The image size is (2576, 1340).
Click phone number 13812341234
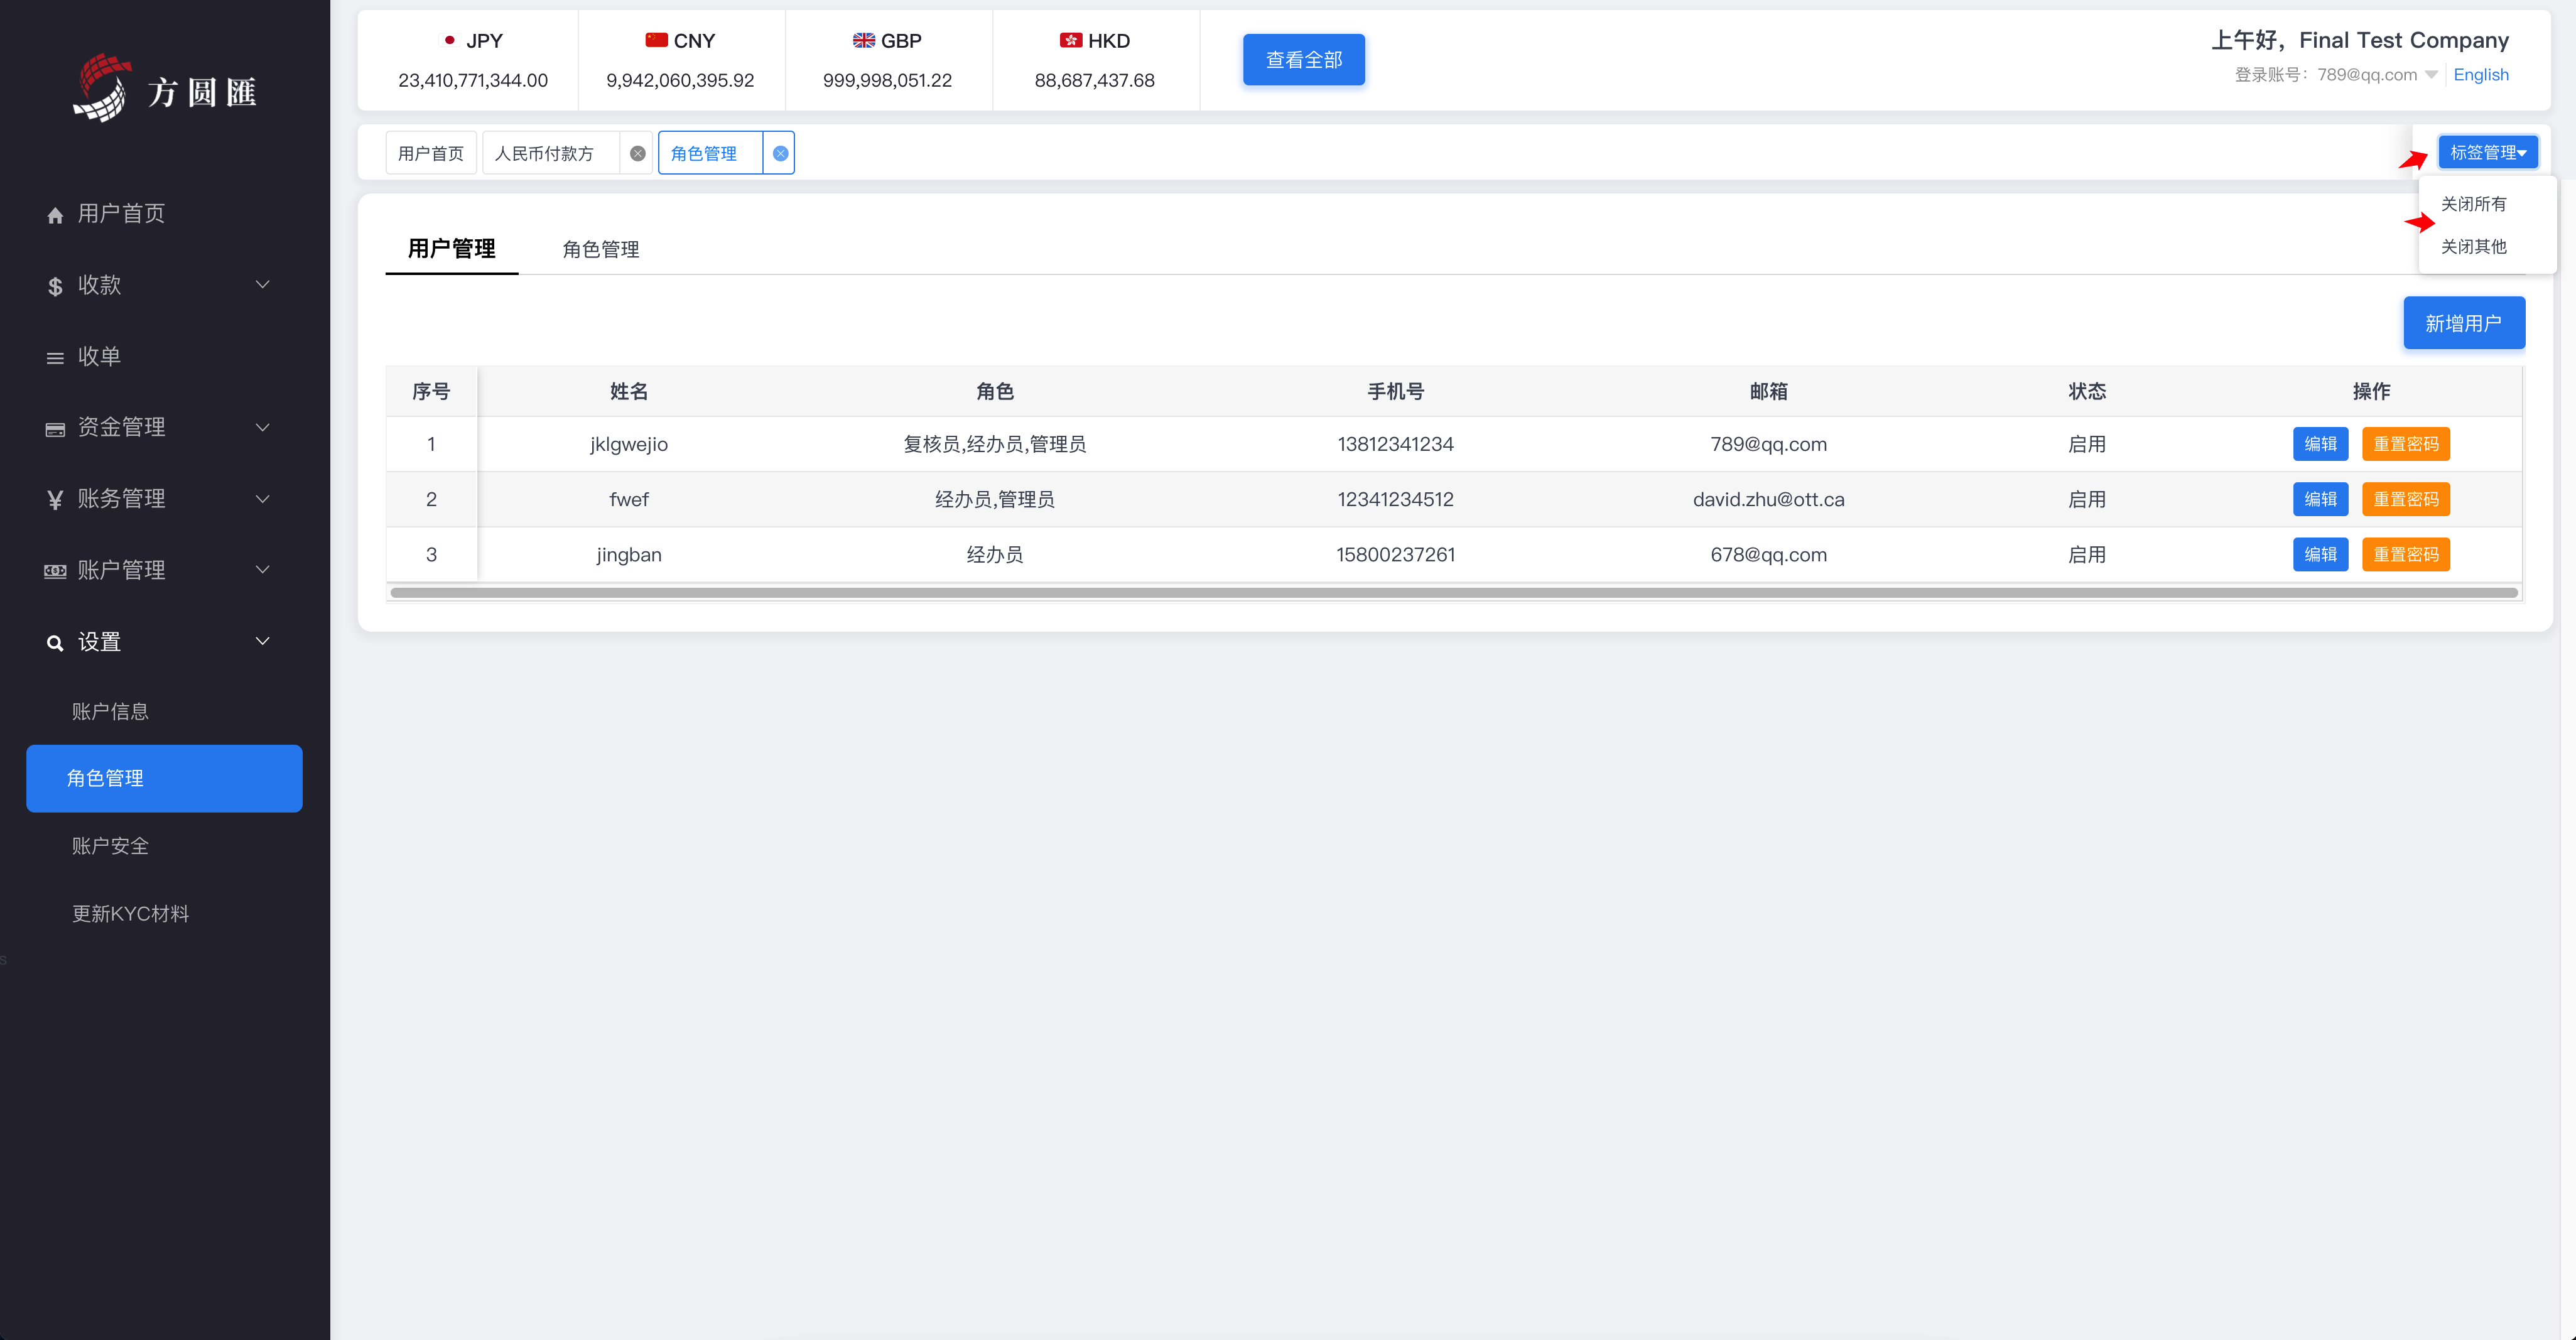pyautogui.click(x=1395, y=444)
